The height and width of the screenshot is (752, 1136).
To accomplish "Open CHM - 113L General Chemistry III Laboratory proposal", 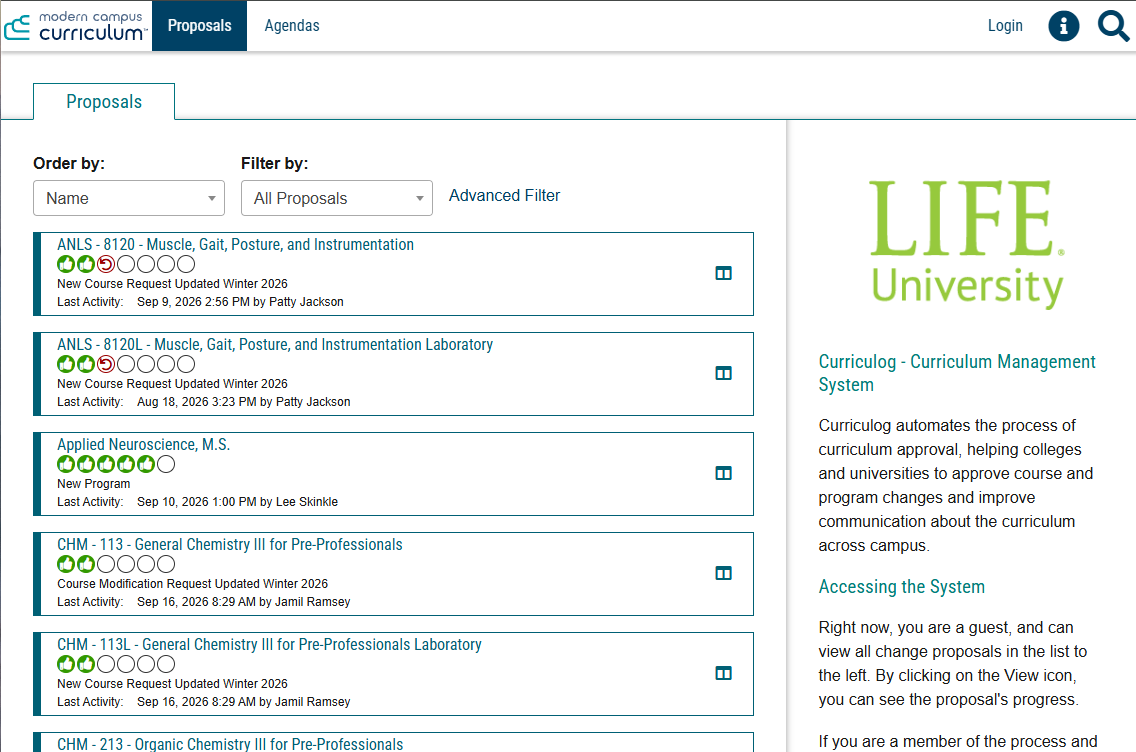I will 270,645.
